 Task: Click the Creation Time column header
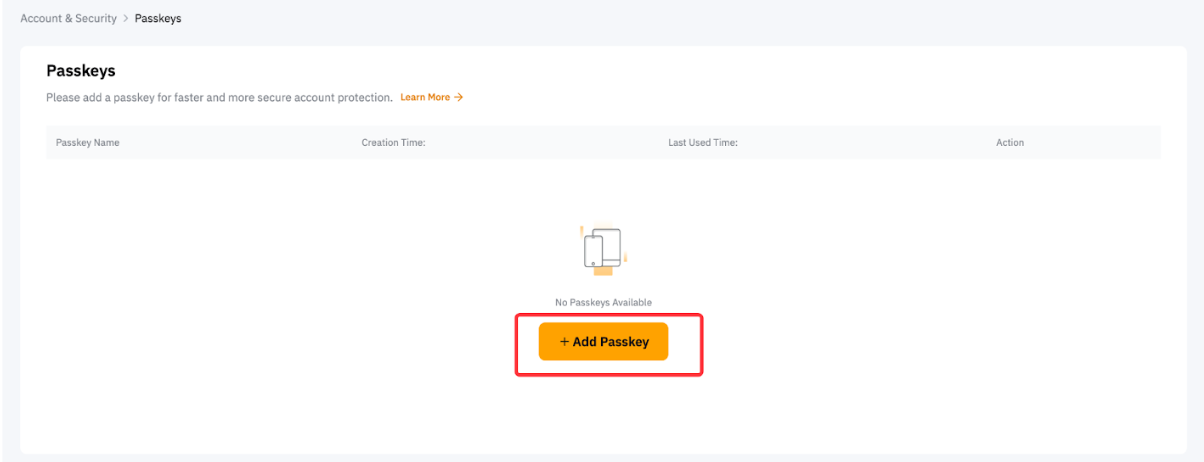point(394,143)
